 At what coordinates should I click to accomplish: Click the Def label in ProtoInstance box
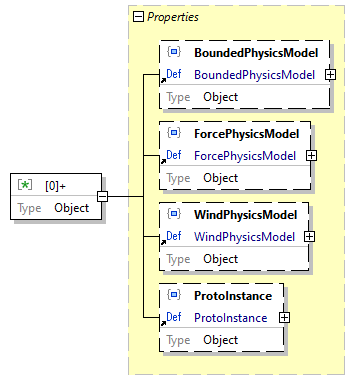[174, 317]
